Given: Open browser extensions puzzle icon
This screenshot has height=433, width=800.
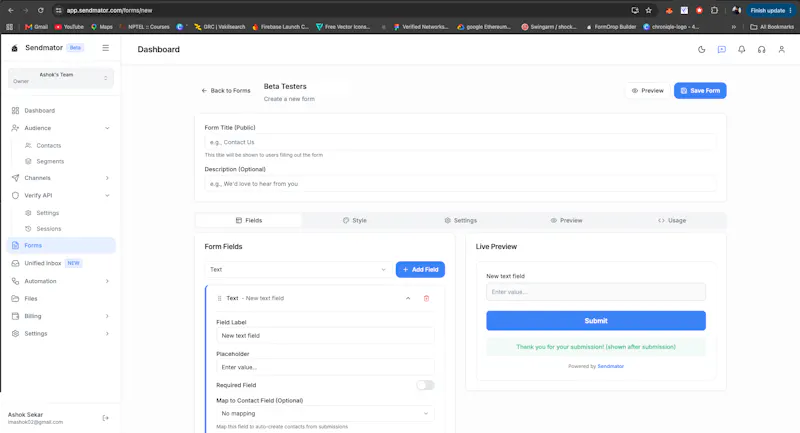Looking at the screenshot, I should pyautogui.click(x=714, y=10).
